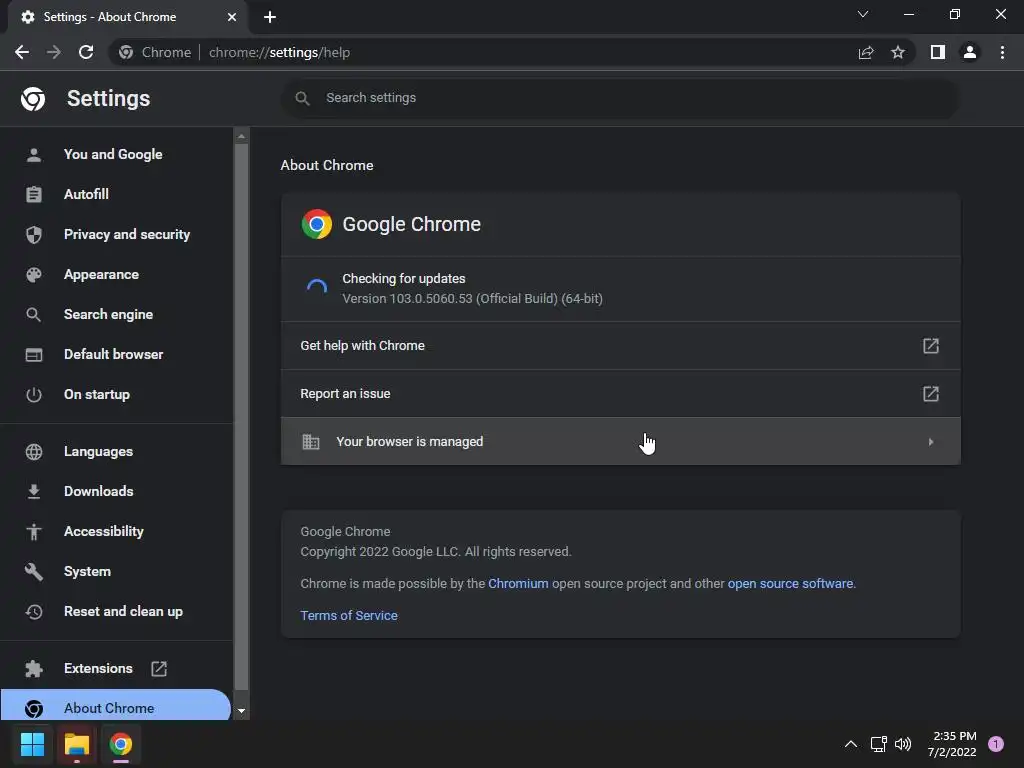The image size is (1024, 768).
Task: Click the chrome://settings/help URL
Action: point(279,52)
